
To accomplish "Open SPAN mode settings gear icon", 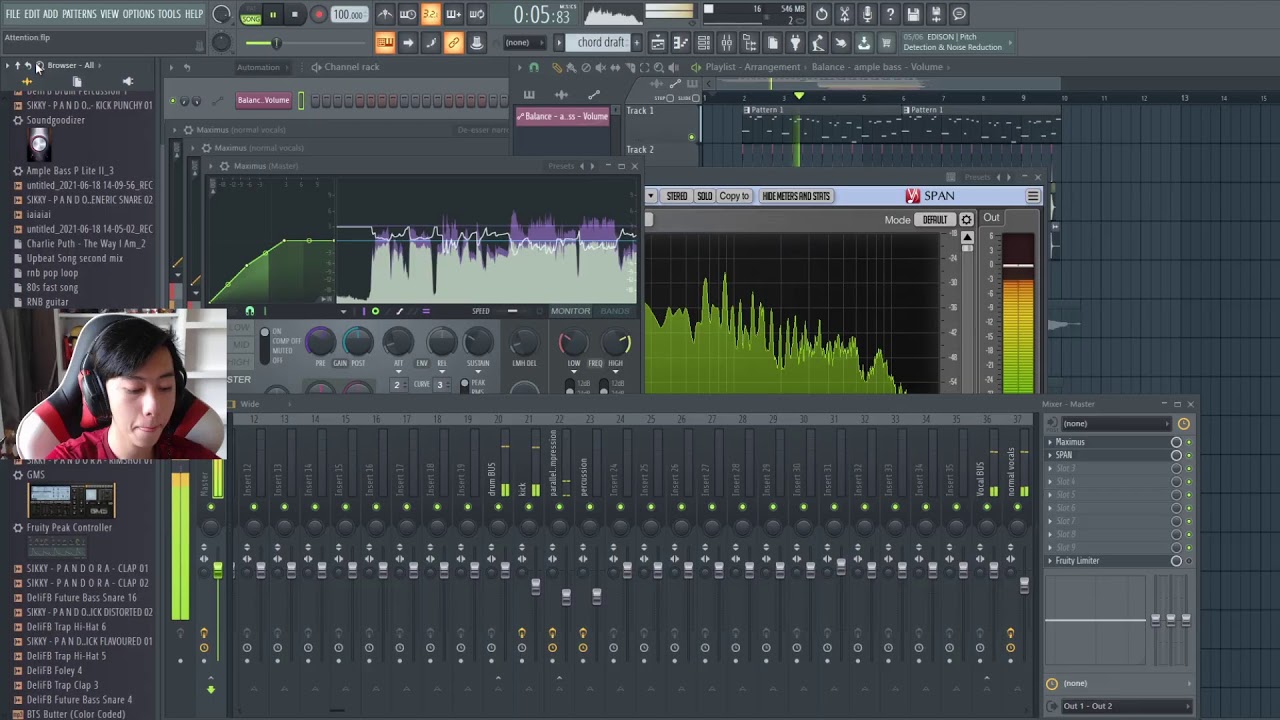I will tap(966, 220).
